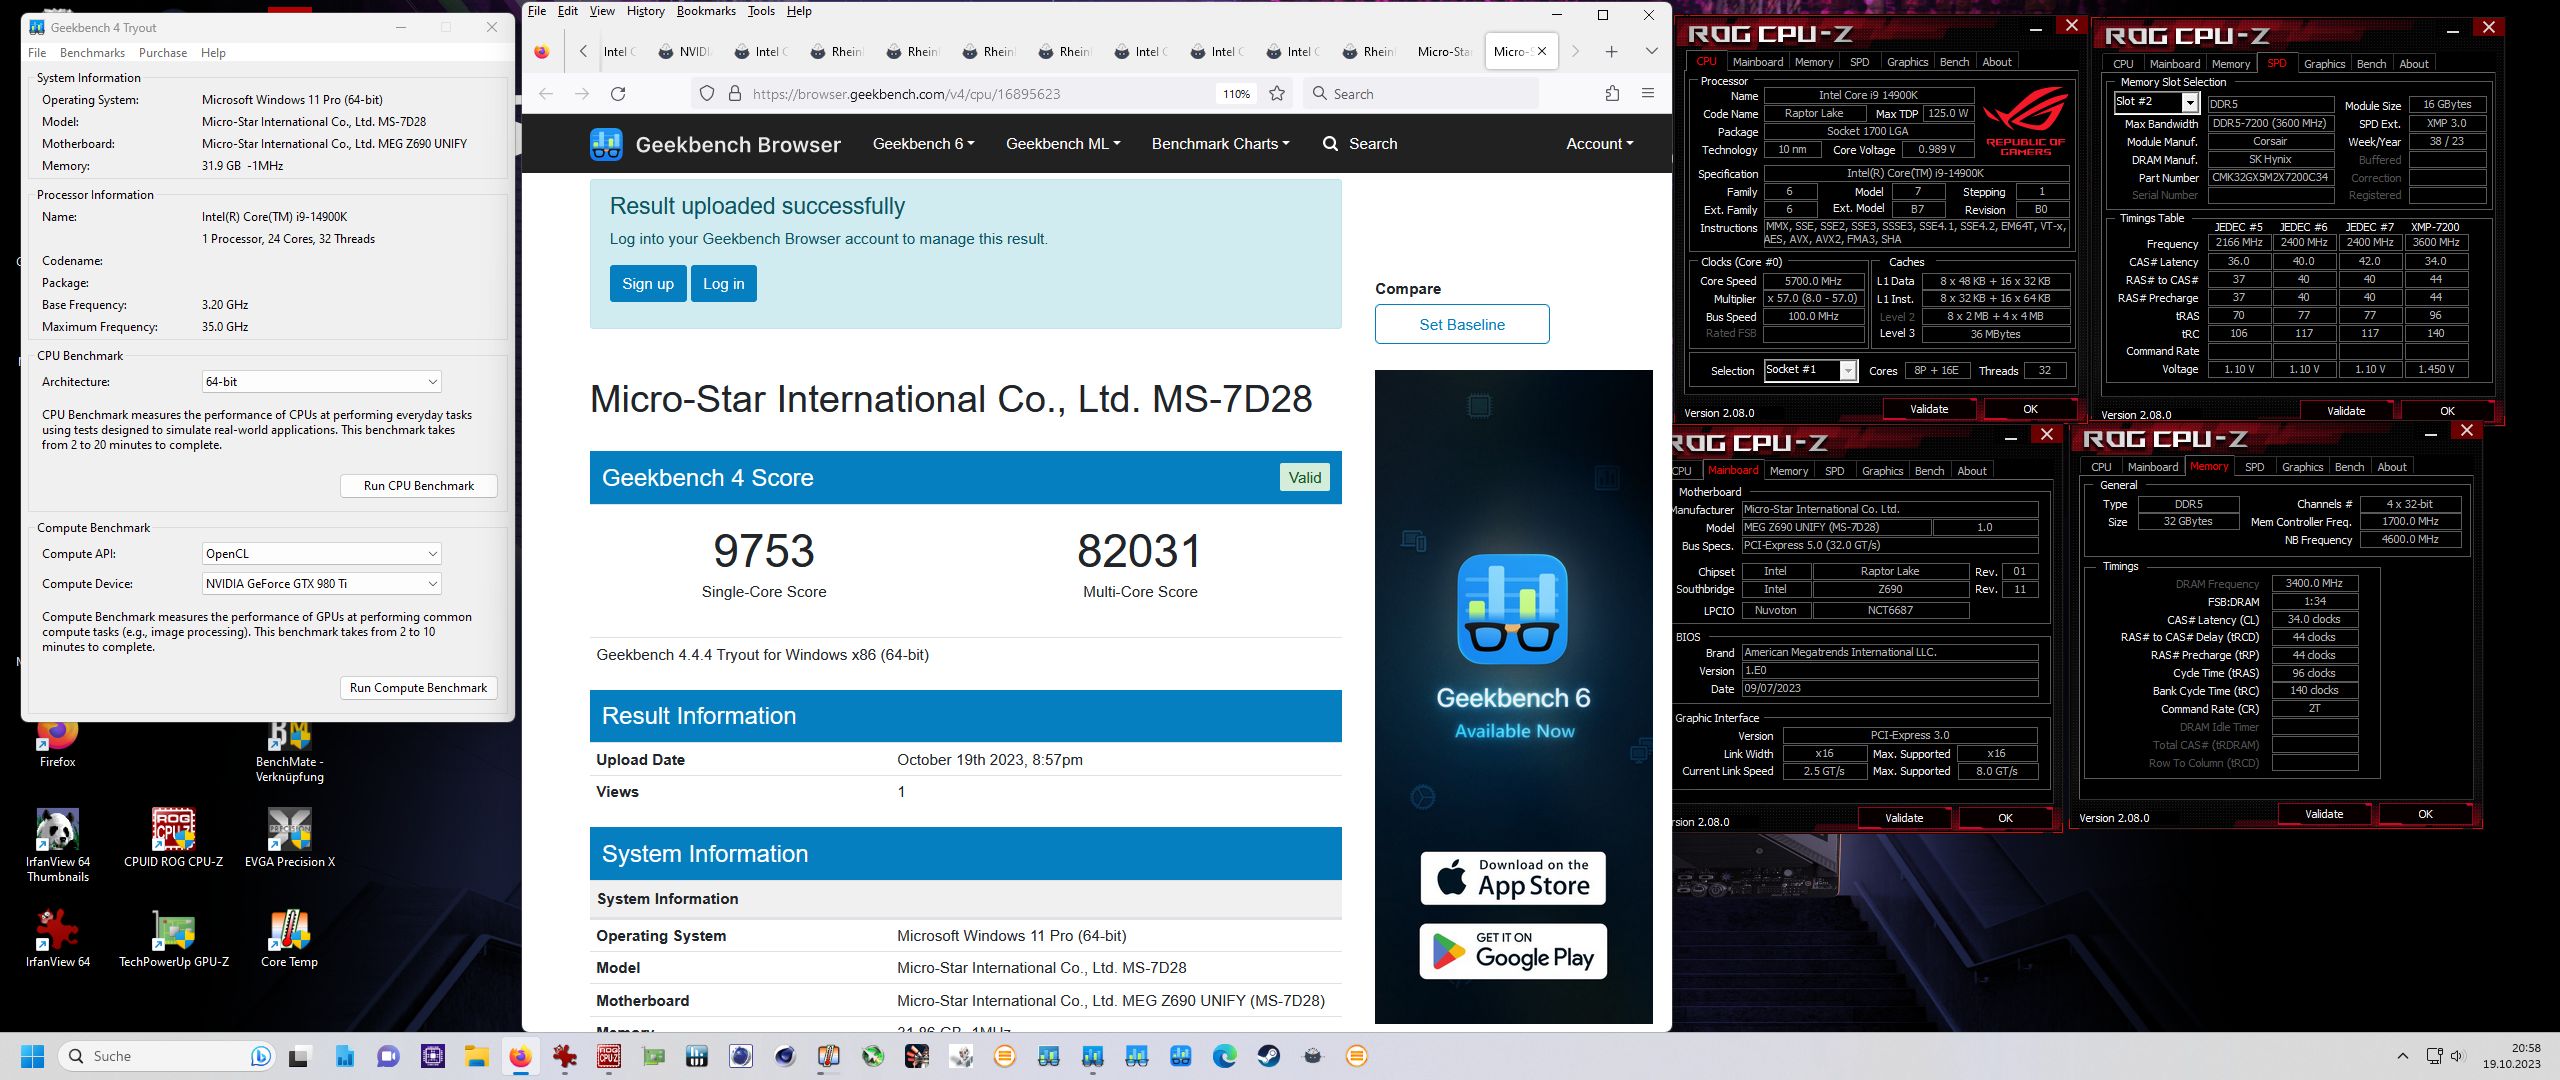Click Run Compute Benchmark button

[419, 688]
